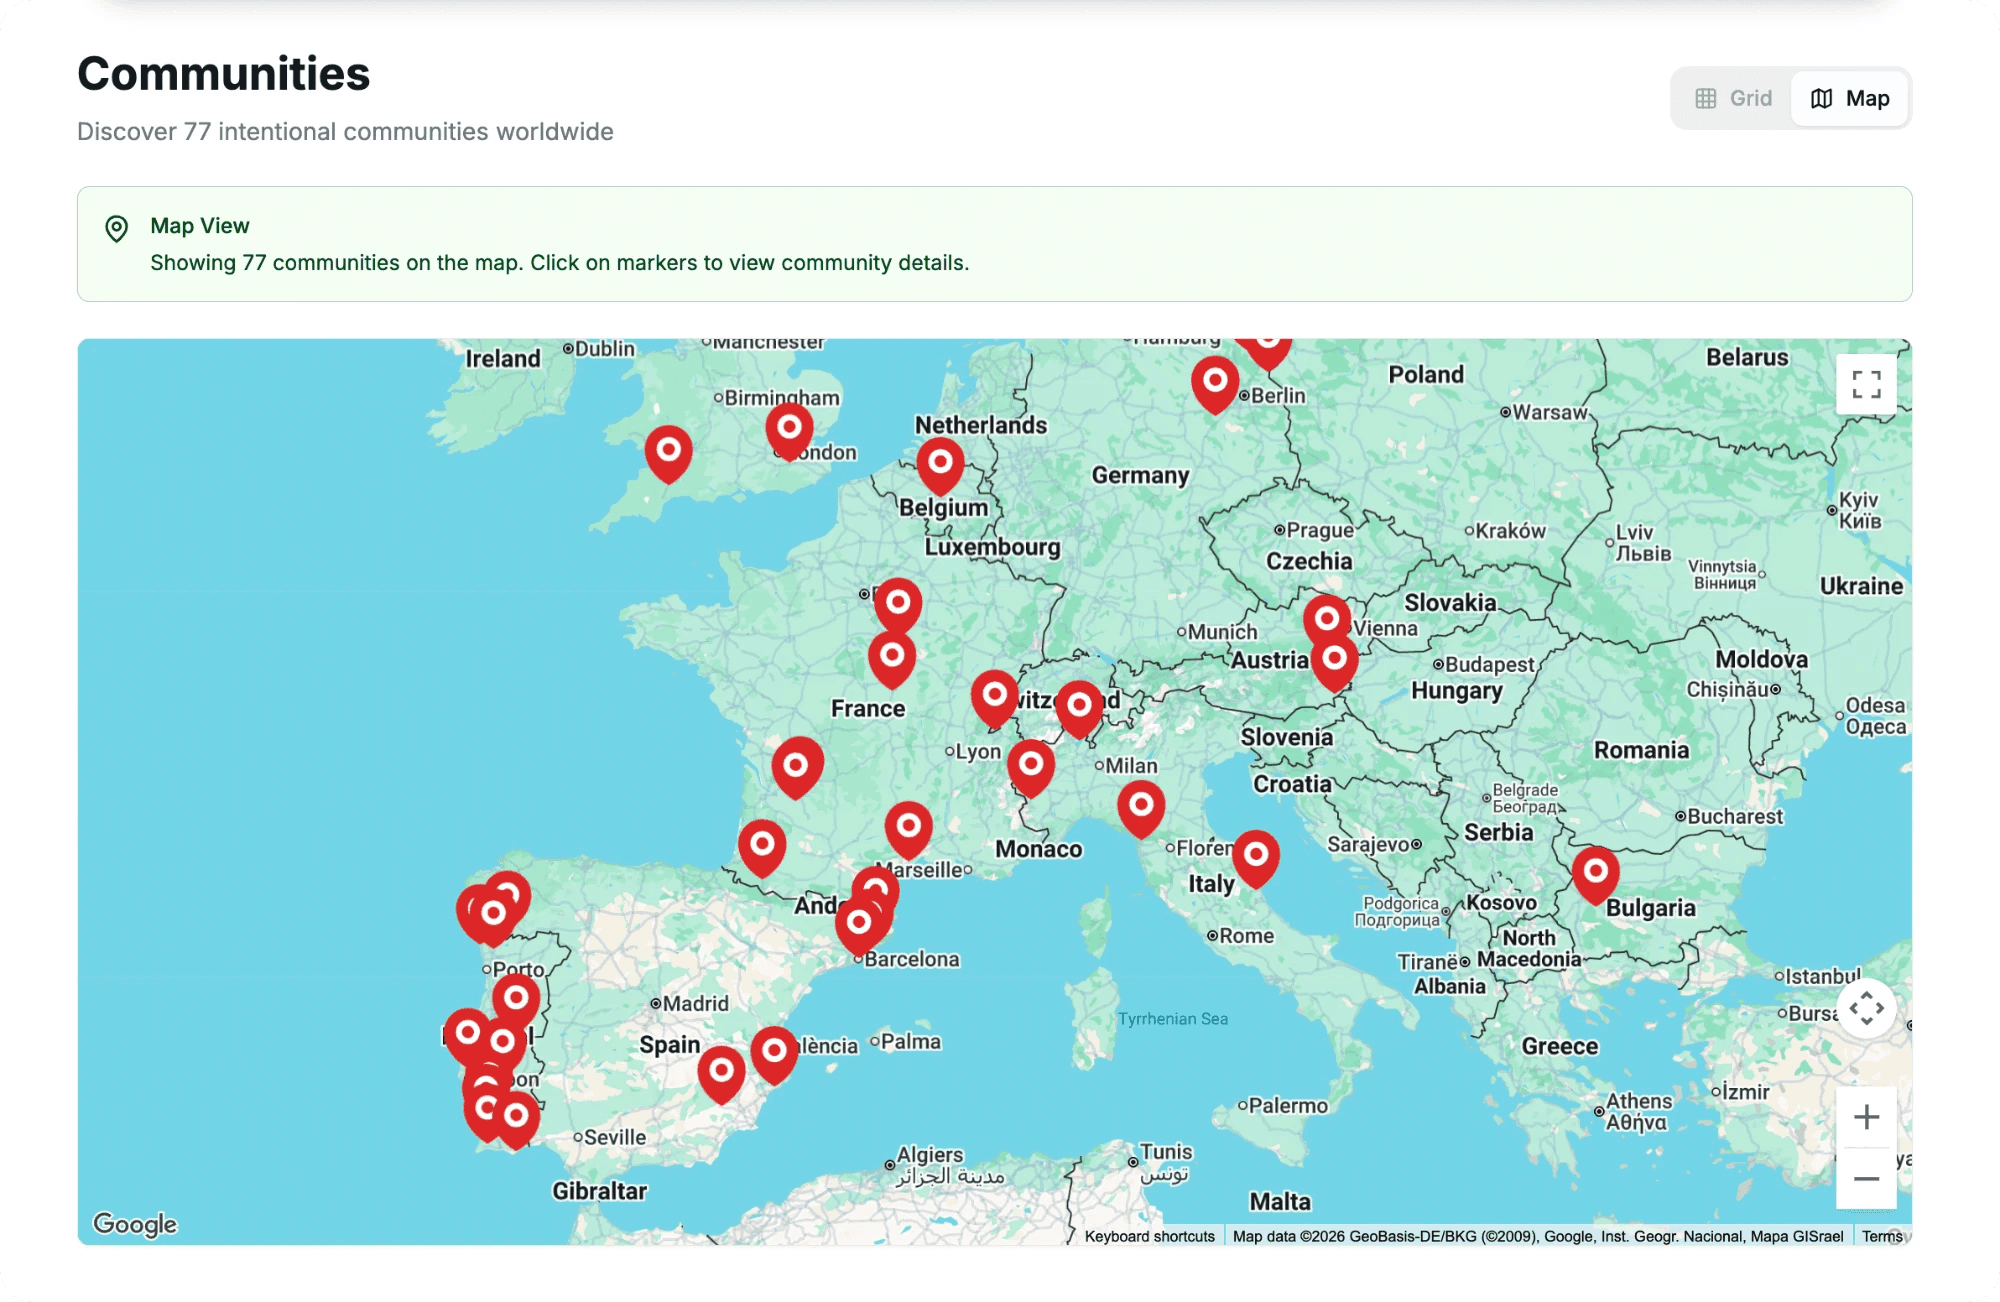Select the marker directly below Spain label
The height and width of the screenshot is (1302, 2000).
point(721,1075)
